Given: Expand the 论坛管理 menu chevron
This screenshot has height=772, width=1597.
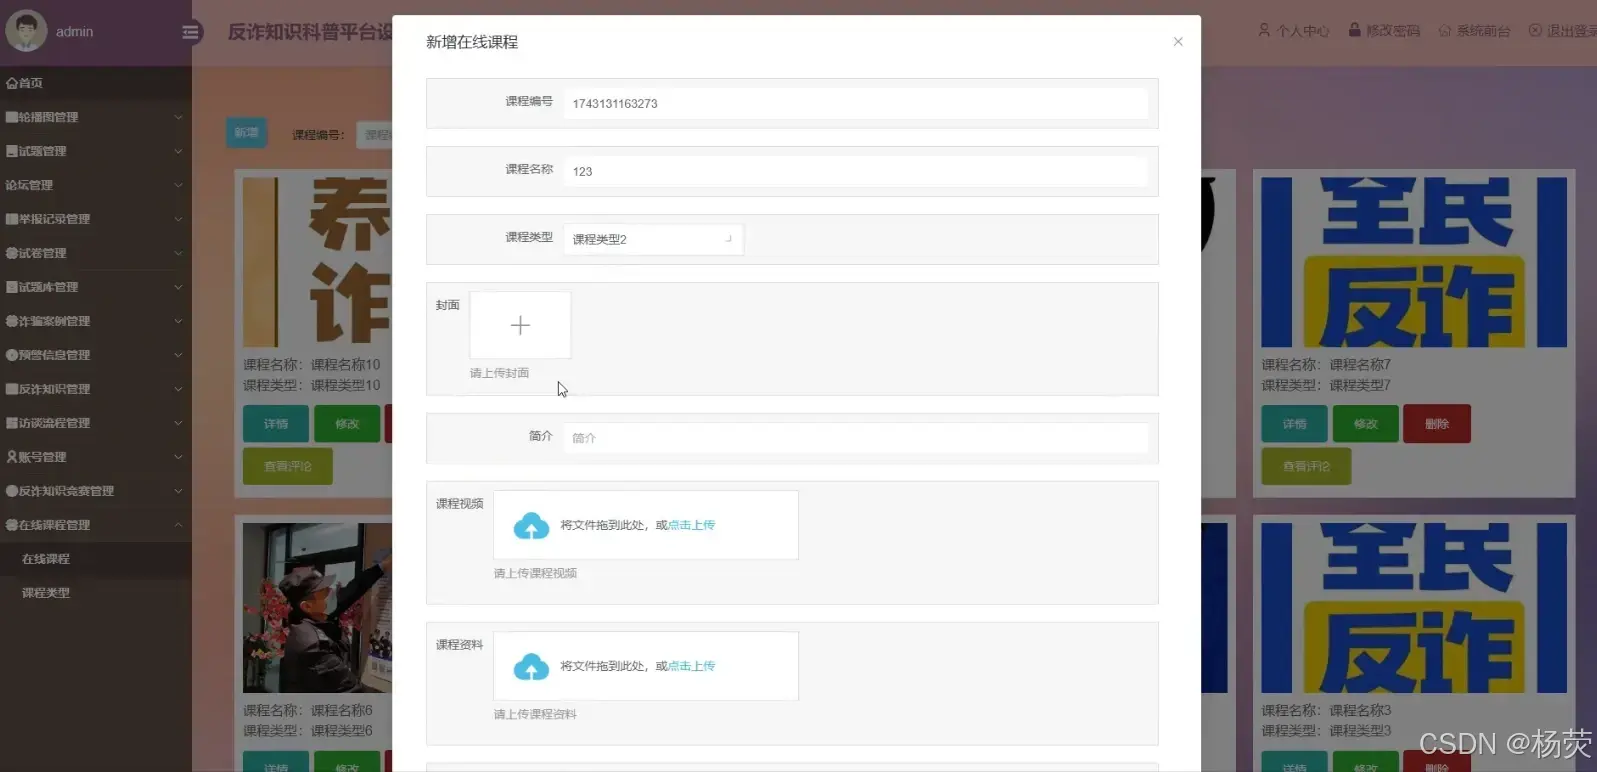Looking at the screenshot, I should click(178, 185).
